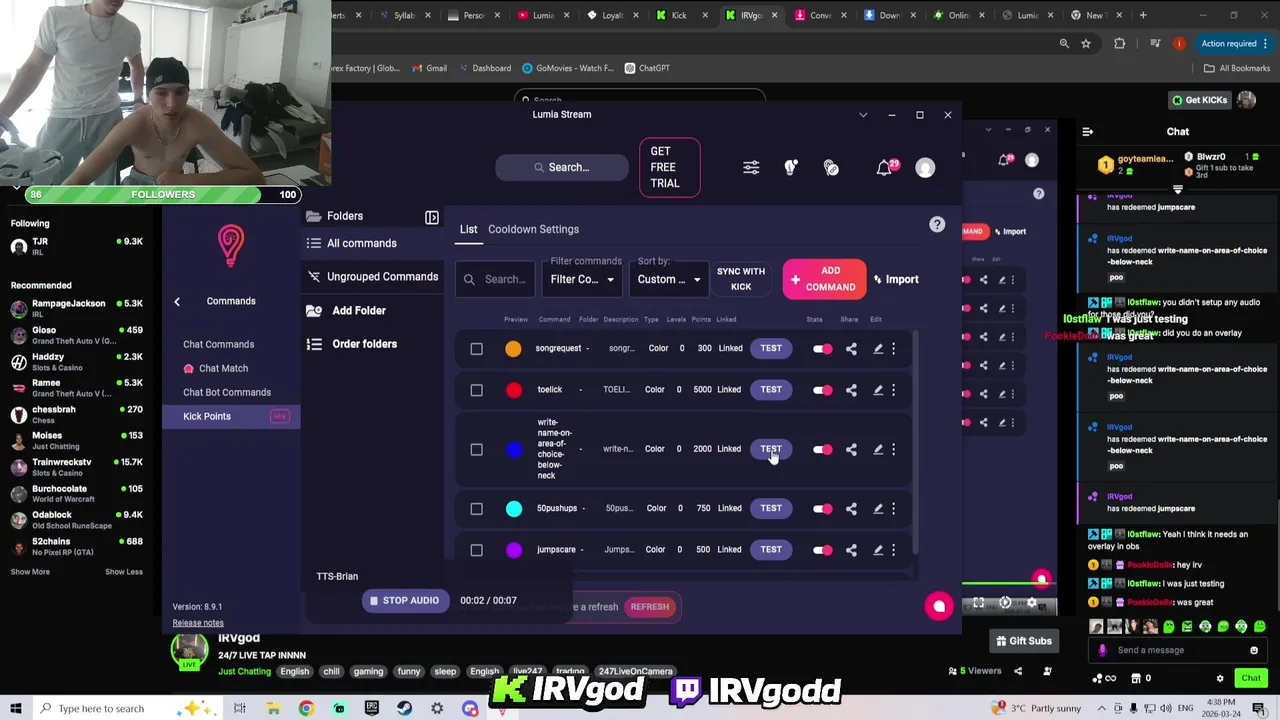The height and width of the screenshot is (720, 1280).
Task: Click the palette link icon in Lumia header
Action: tap(831, 168)
